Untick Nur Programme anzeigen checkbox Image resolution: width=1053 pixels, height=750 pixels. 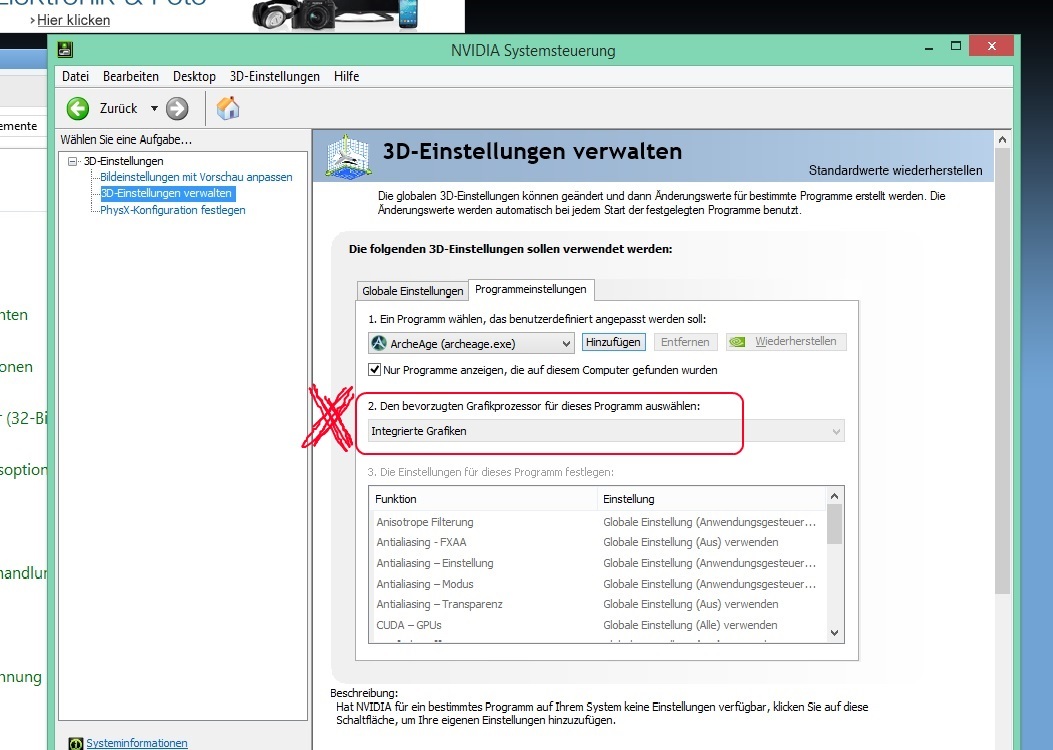pos(375,369)
